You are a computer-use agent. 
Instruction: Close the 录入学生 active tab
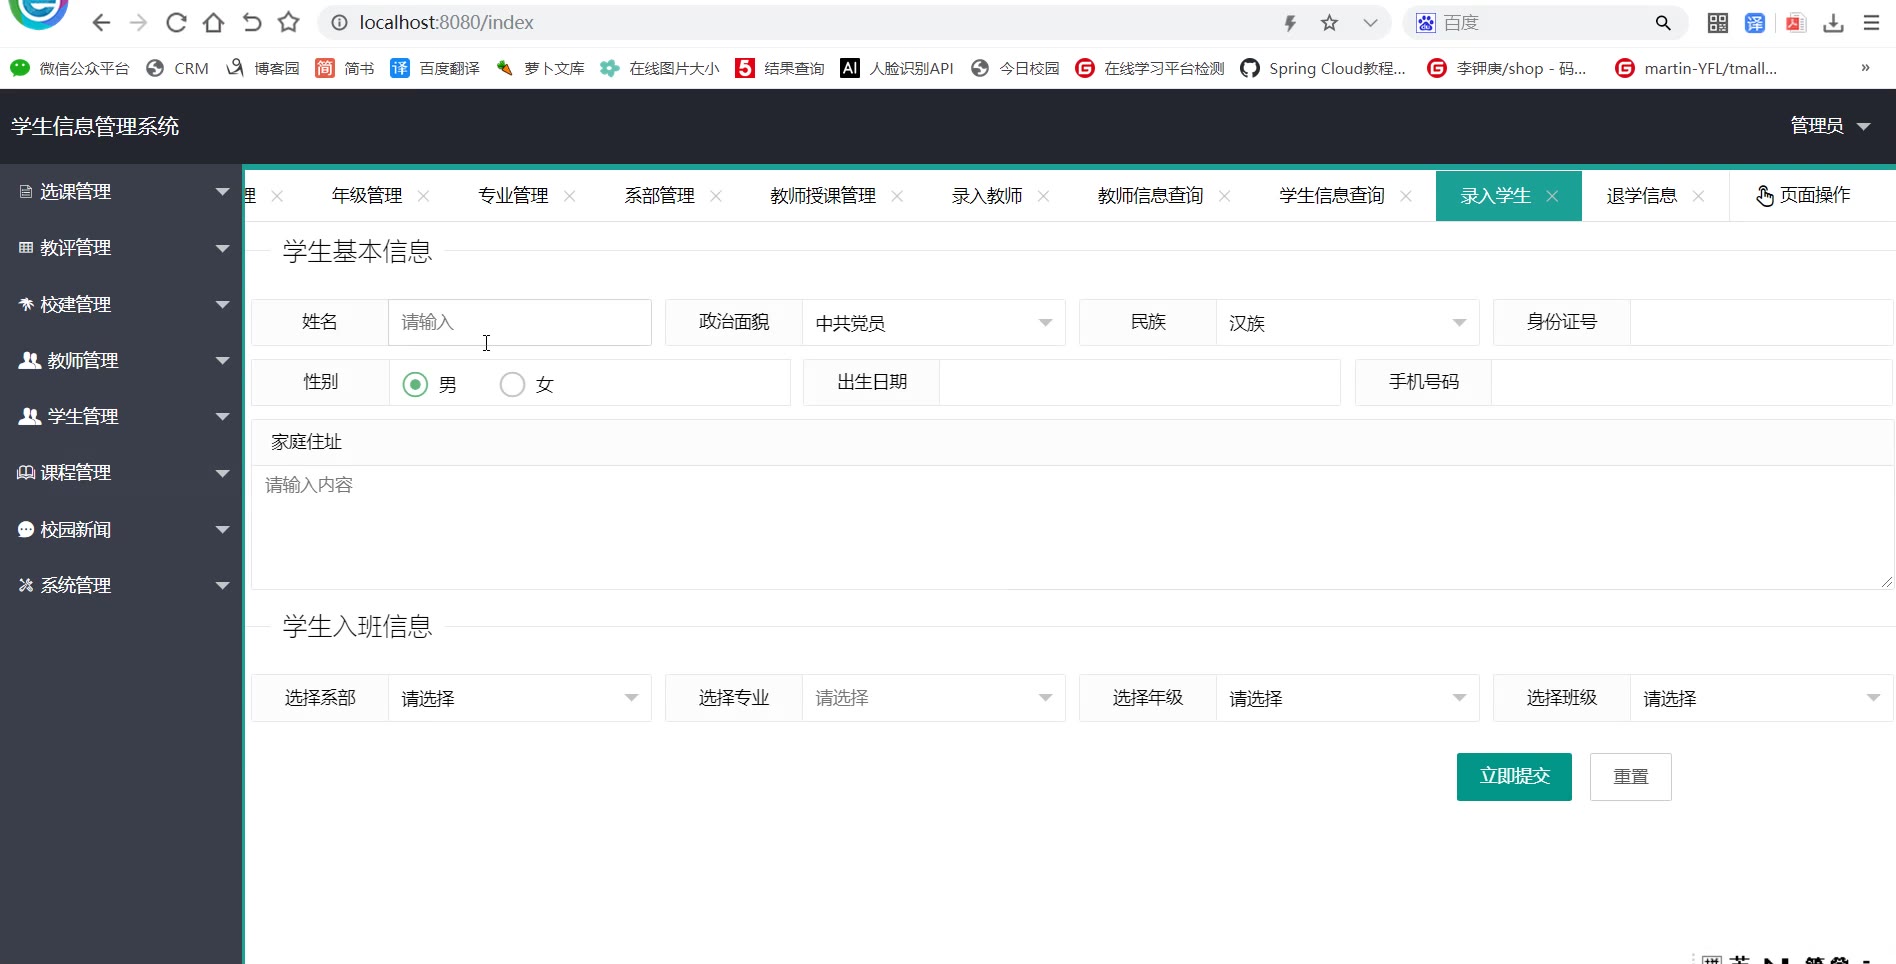(x=1553, y=196)
